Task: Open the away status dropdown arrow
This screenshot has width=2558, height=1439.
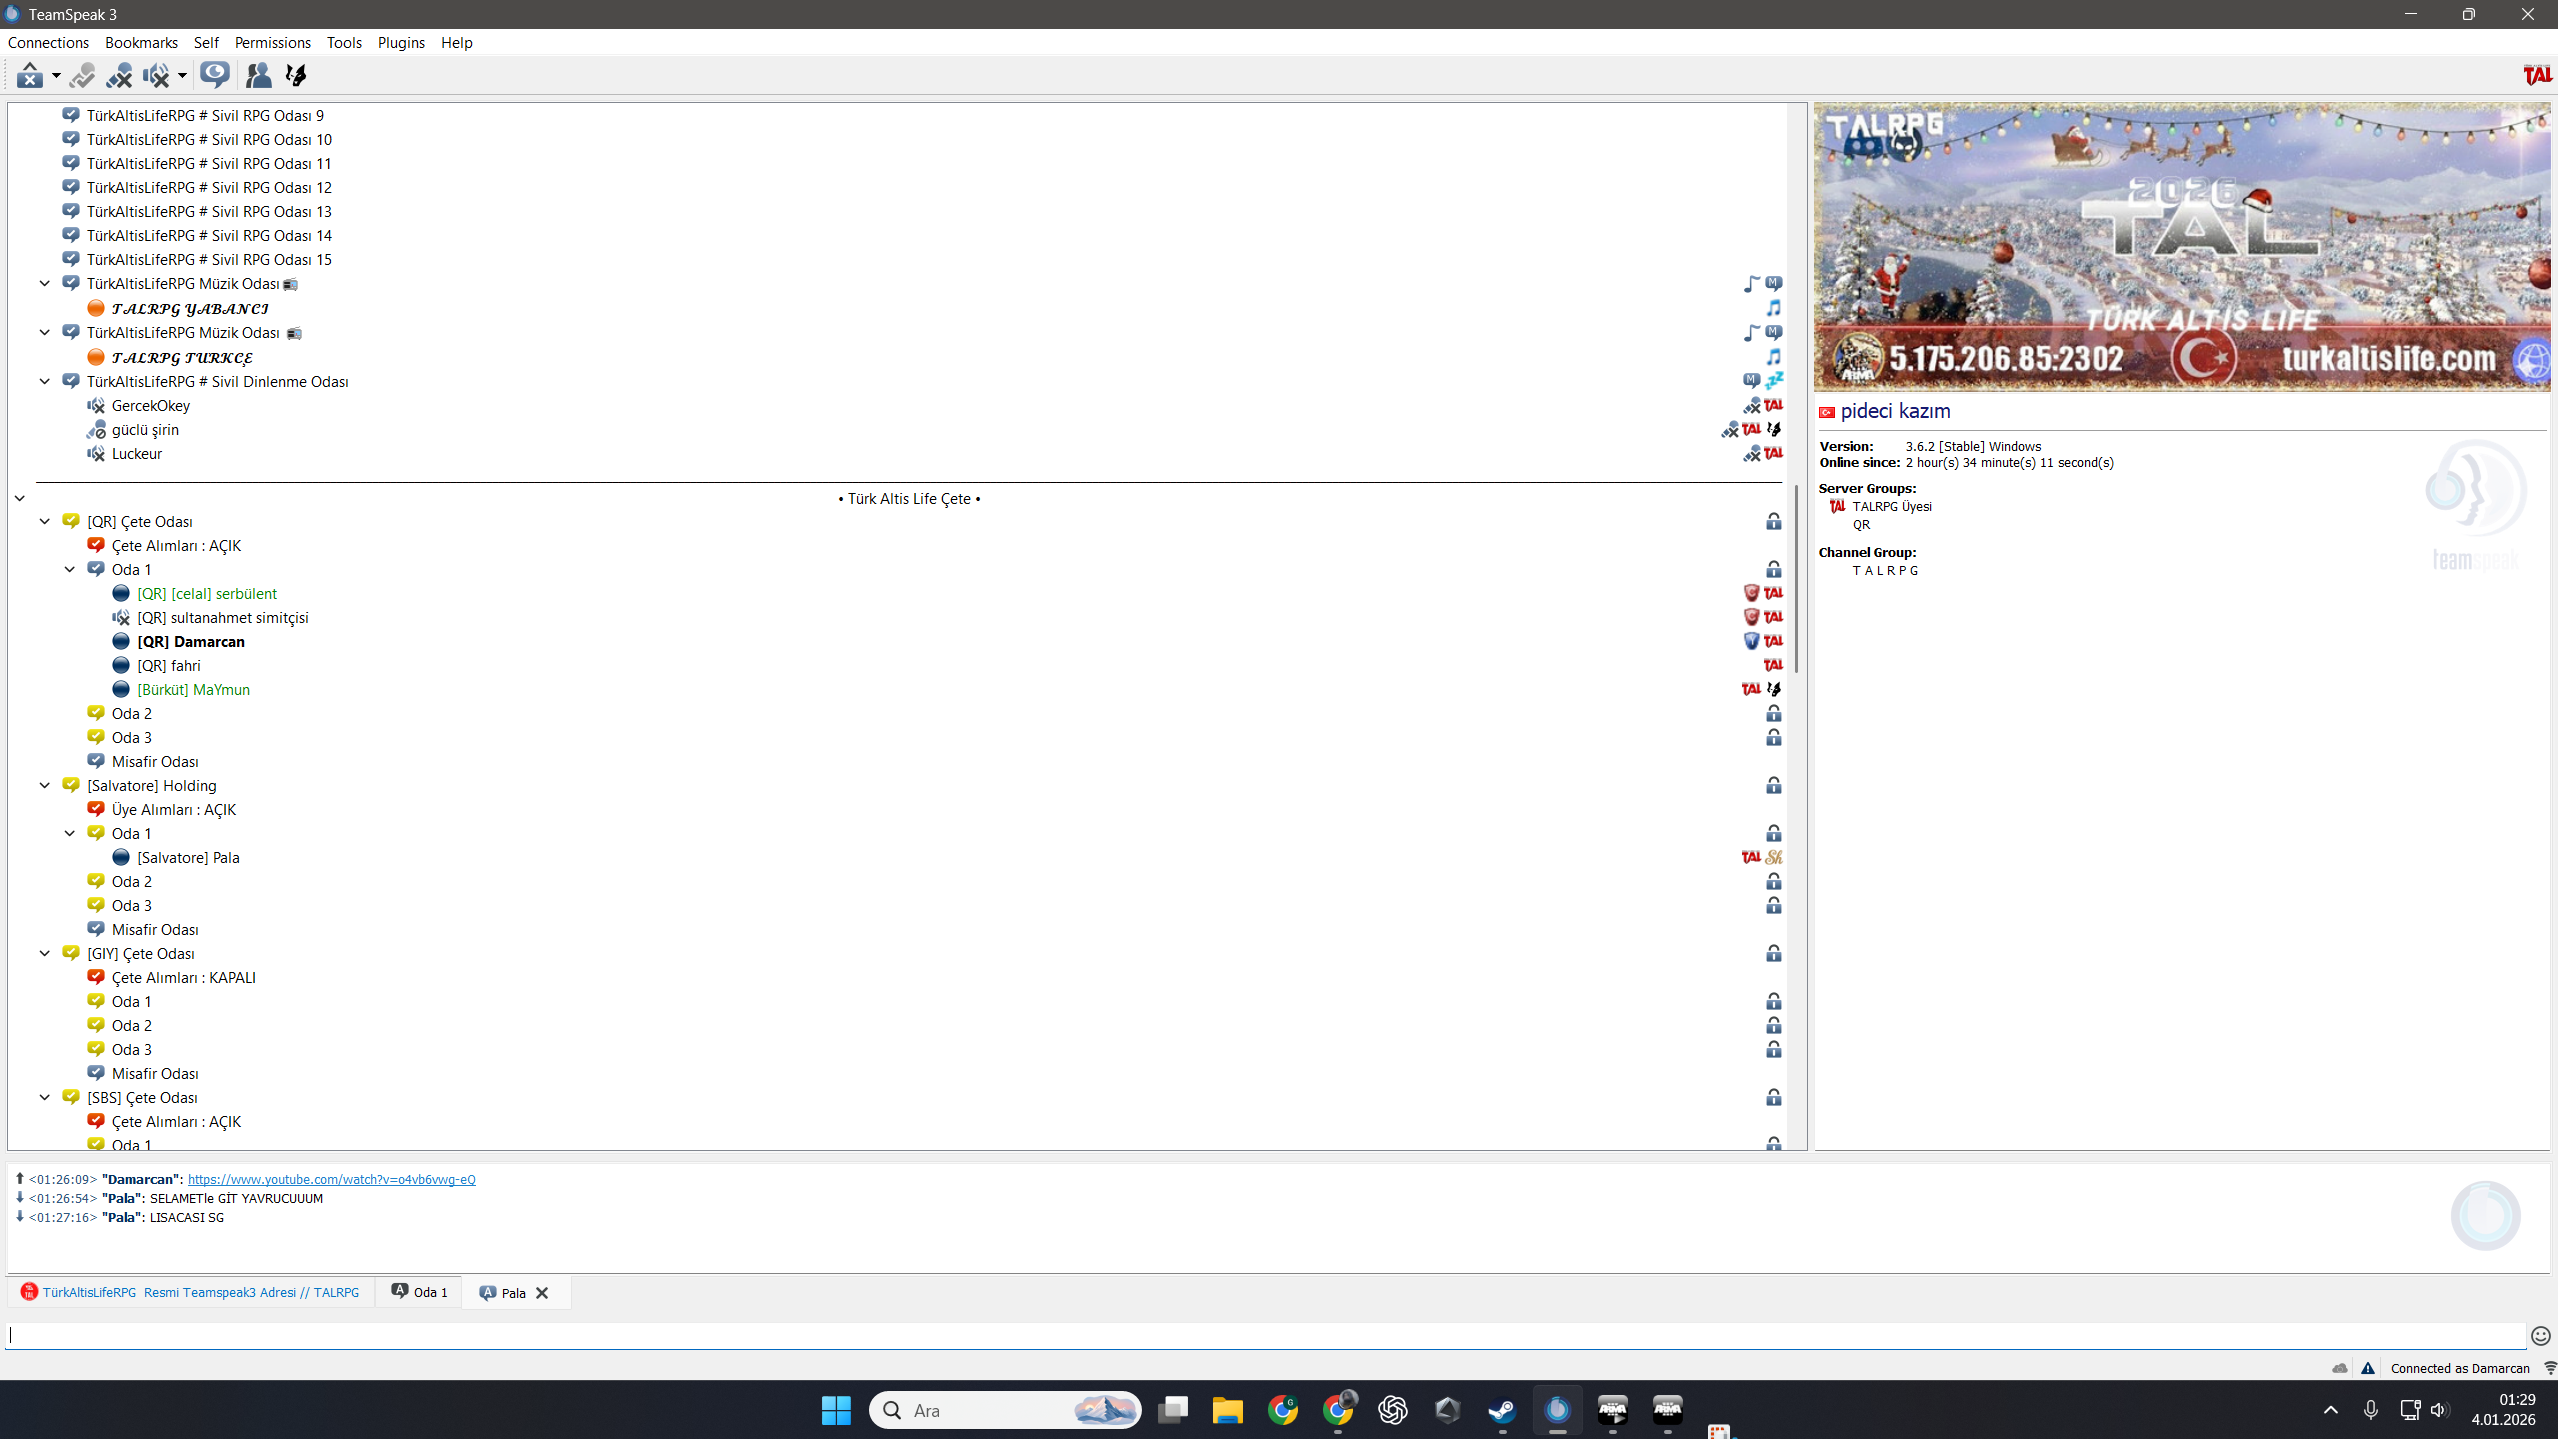Action: tap(56, 76)
